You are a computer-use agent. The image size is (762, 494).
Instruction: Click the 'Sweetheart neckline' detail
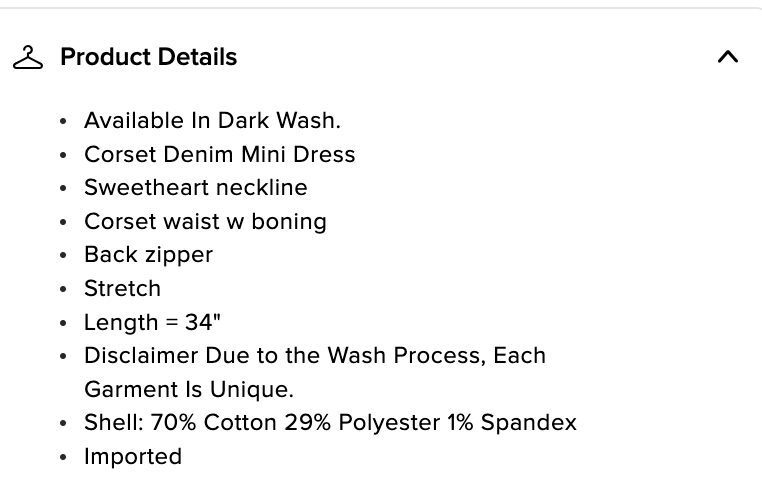[195, 188]
